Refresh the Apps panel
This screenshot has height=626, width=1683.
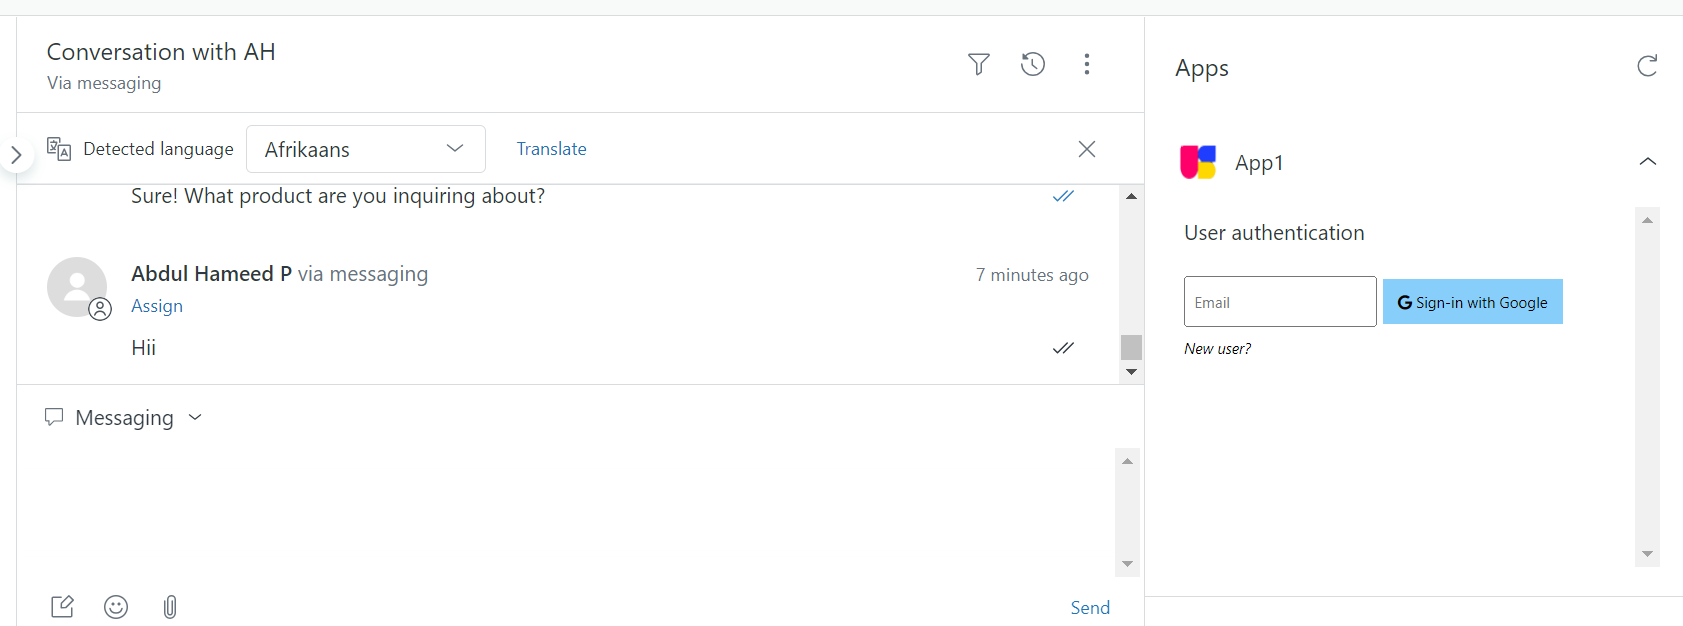tap(1647, 66)
